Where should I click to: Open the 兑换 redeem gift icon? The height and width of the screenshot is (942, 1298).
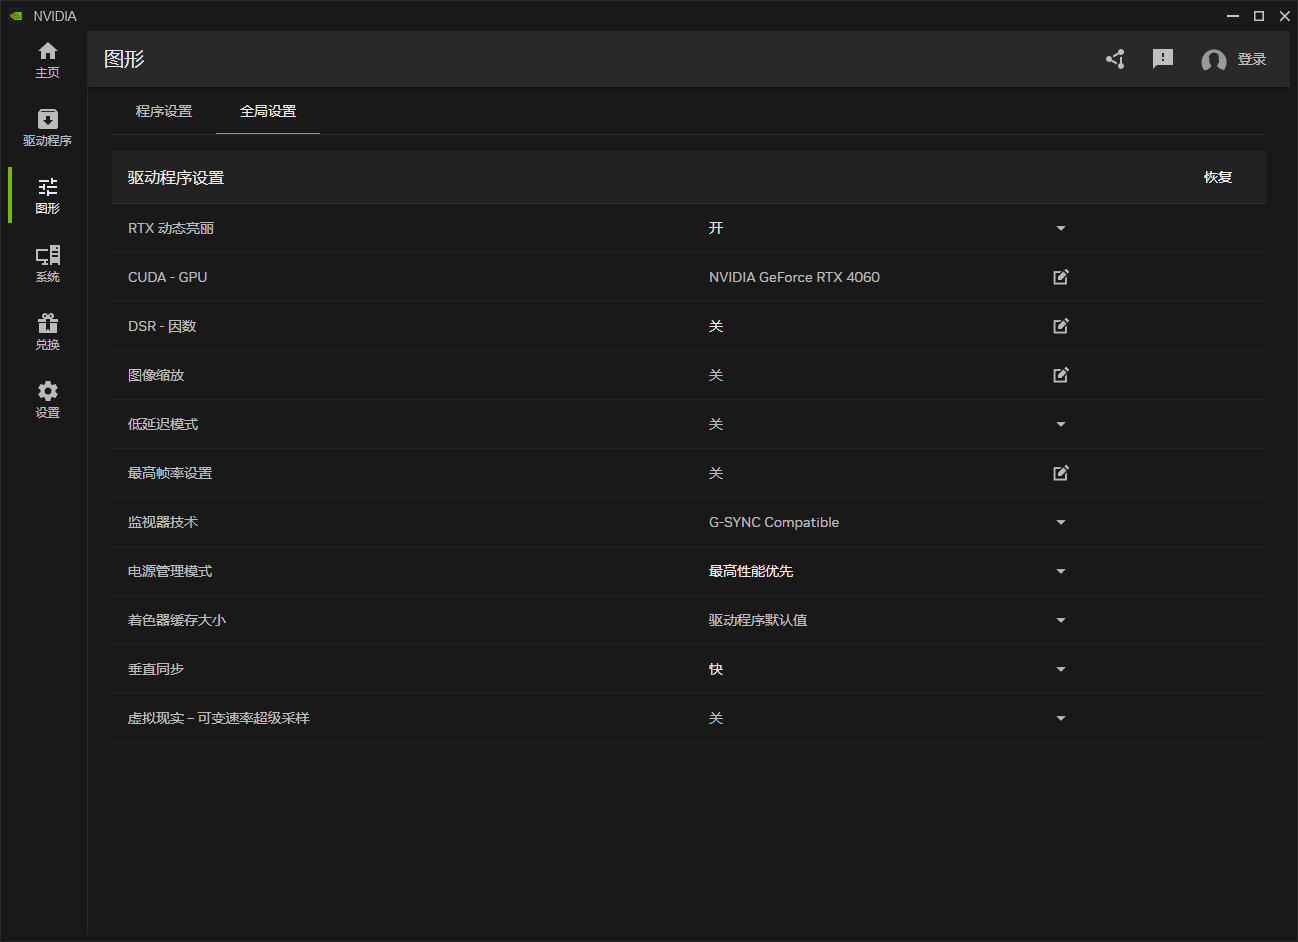pyautogui.click(x=47, y=332)
